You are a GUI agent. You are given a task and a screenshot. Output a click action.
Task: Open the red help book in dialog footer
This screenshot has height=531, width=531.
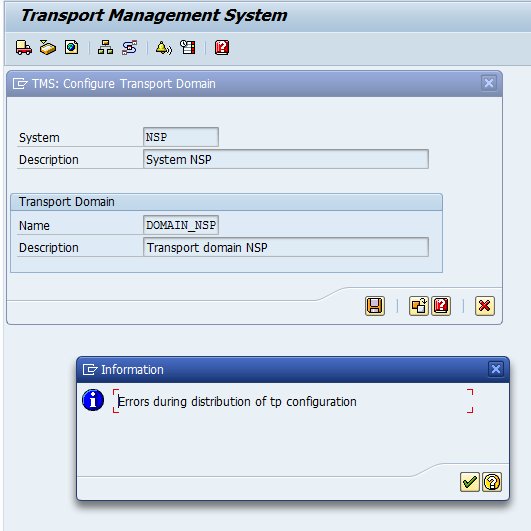coord(441,306)
